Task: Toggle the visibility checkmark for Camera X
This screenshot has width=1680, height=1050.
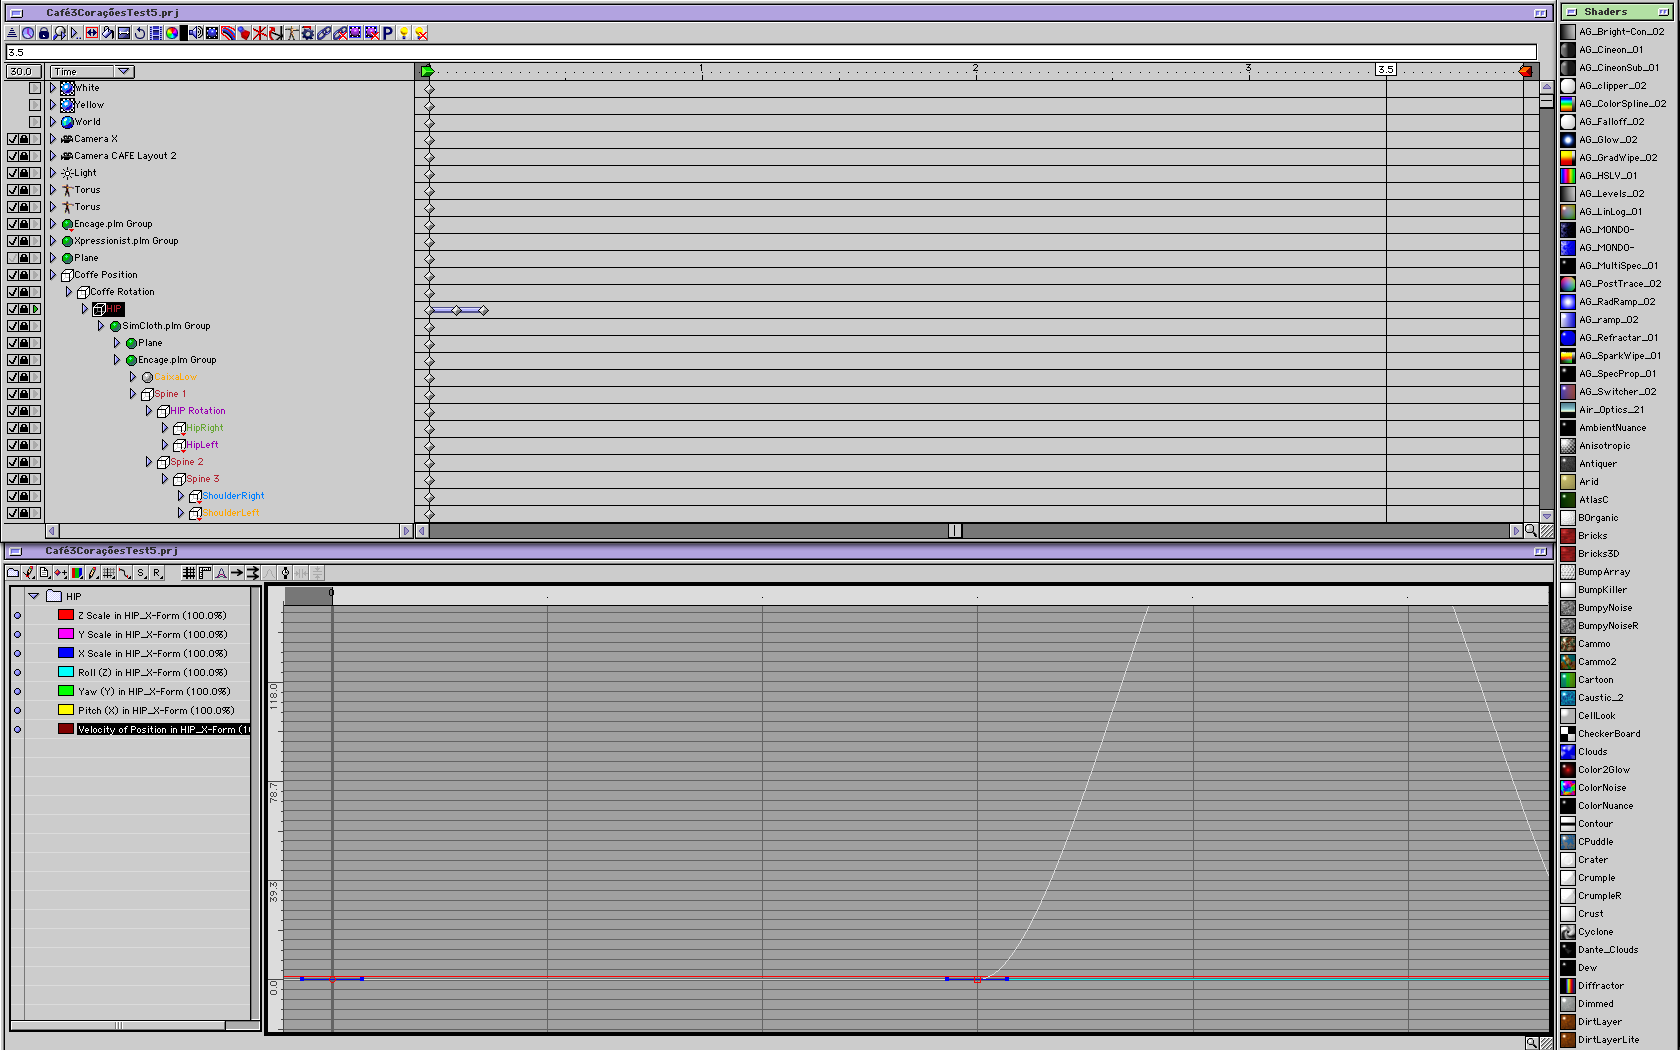Action: 13,139
